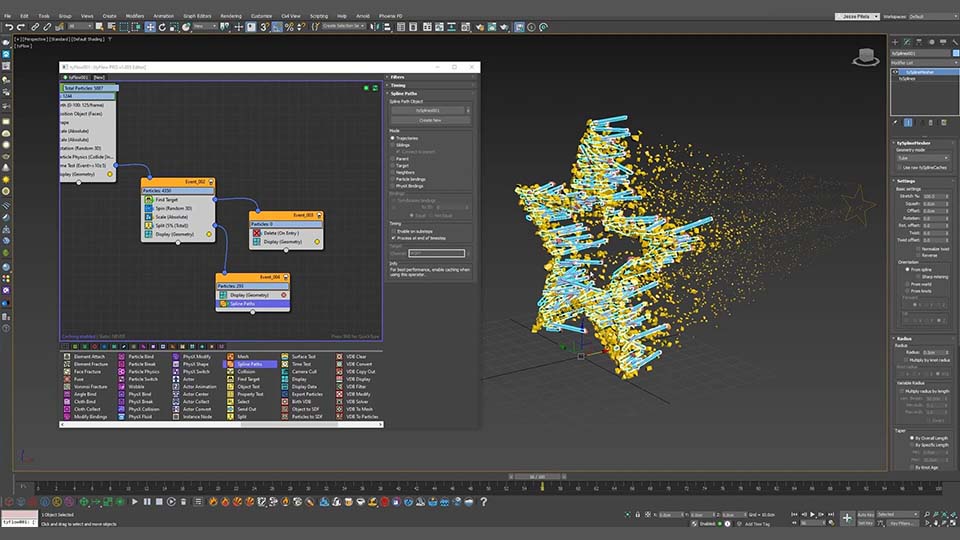Select tySplineMesher in the modifier stack
The image size is (960, 540).
924,72
